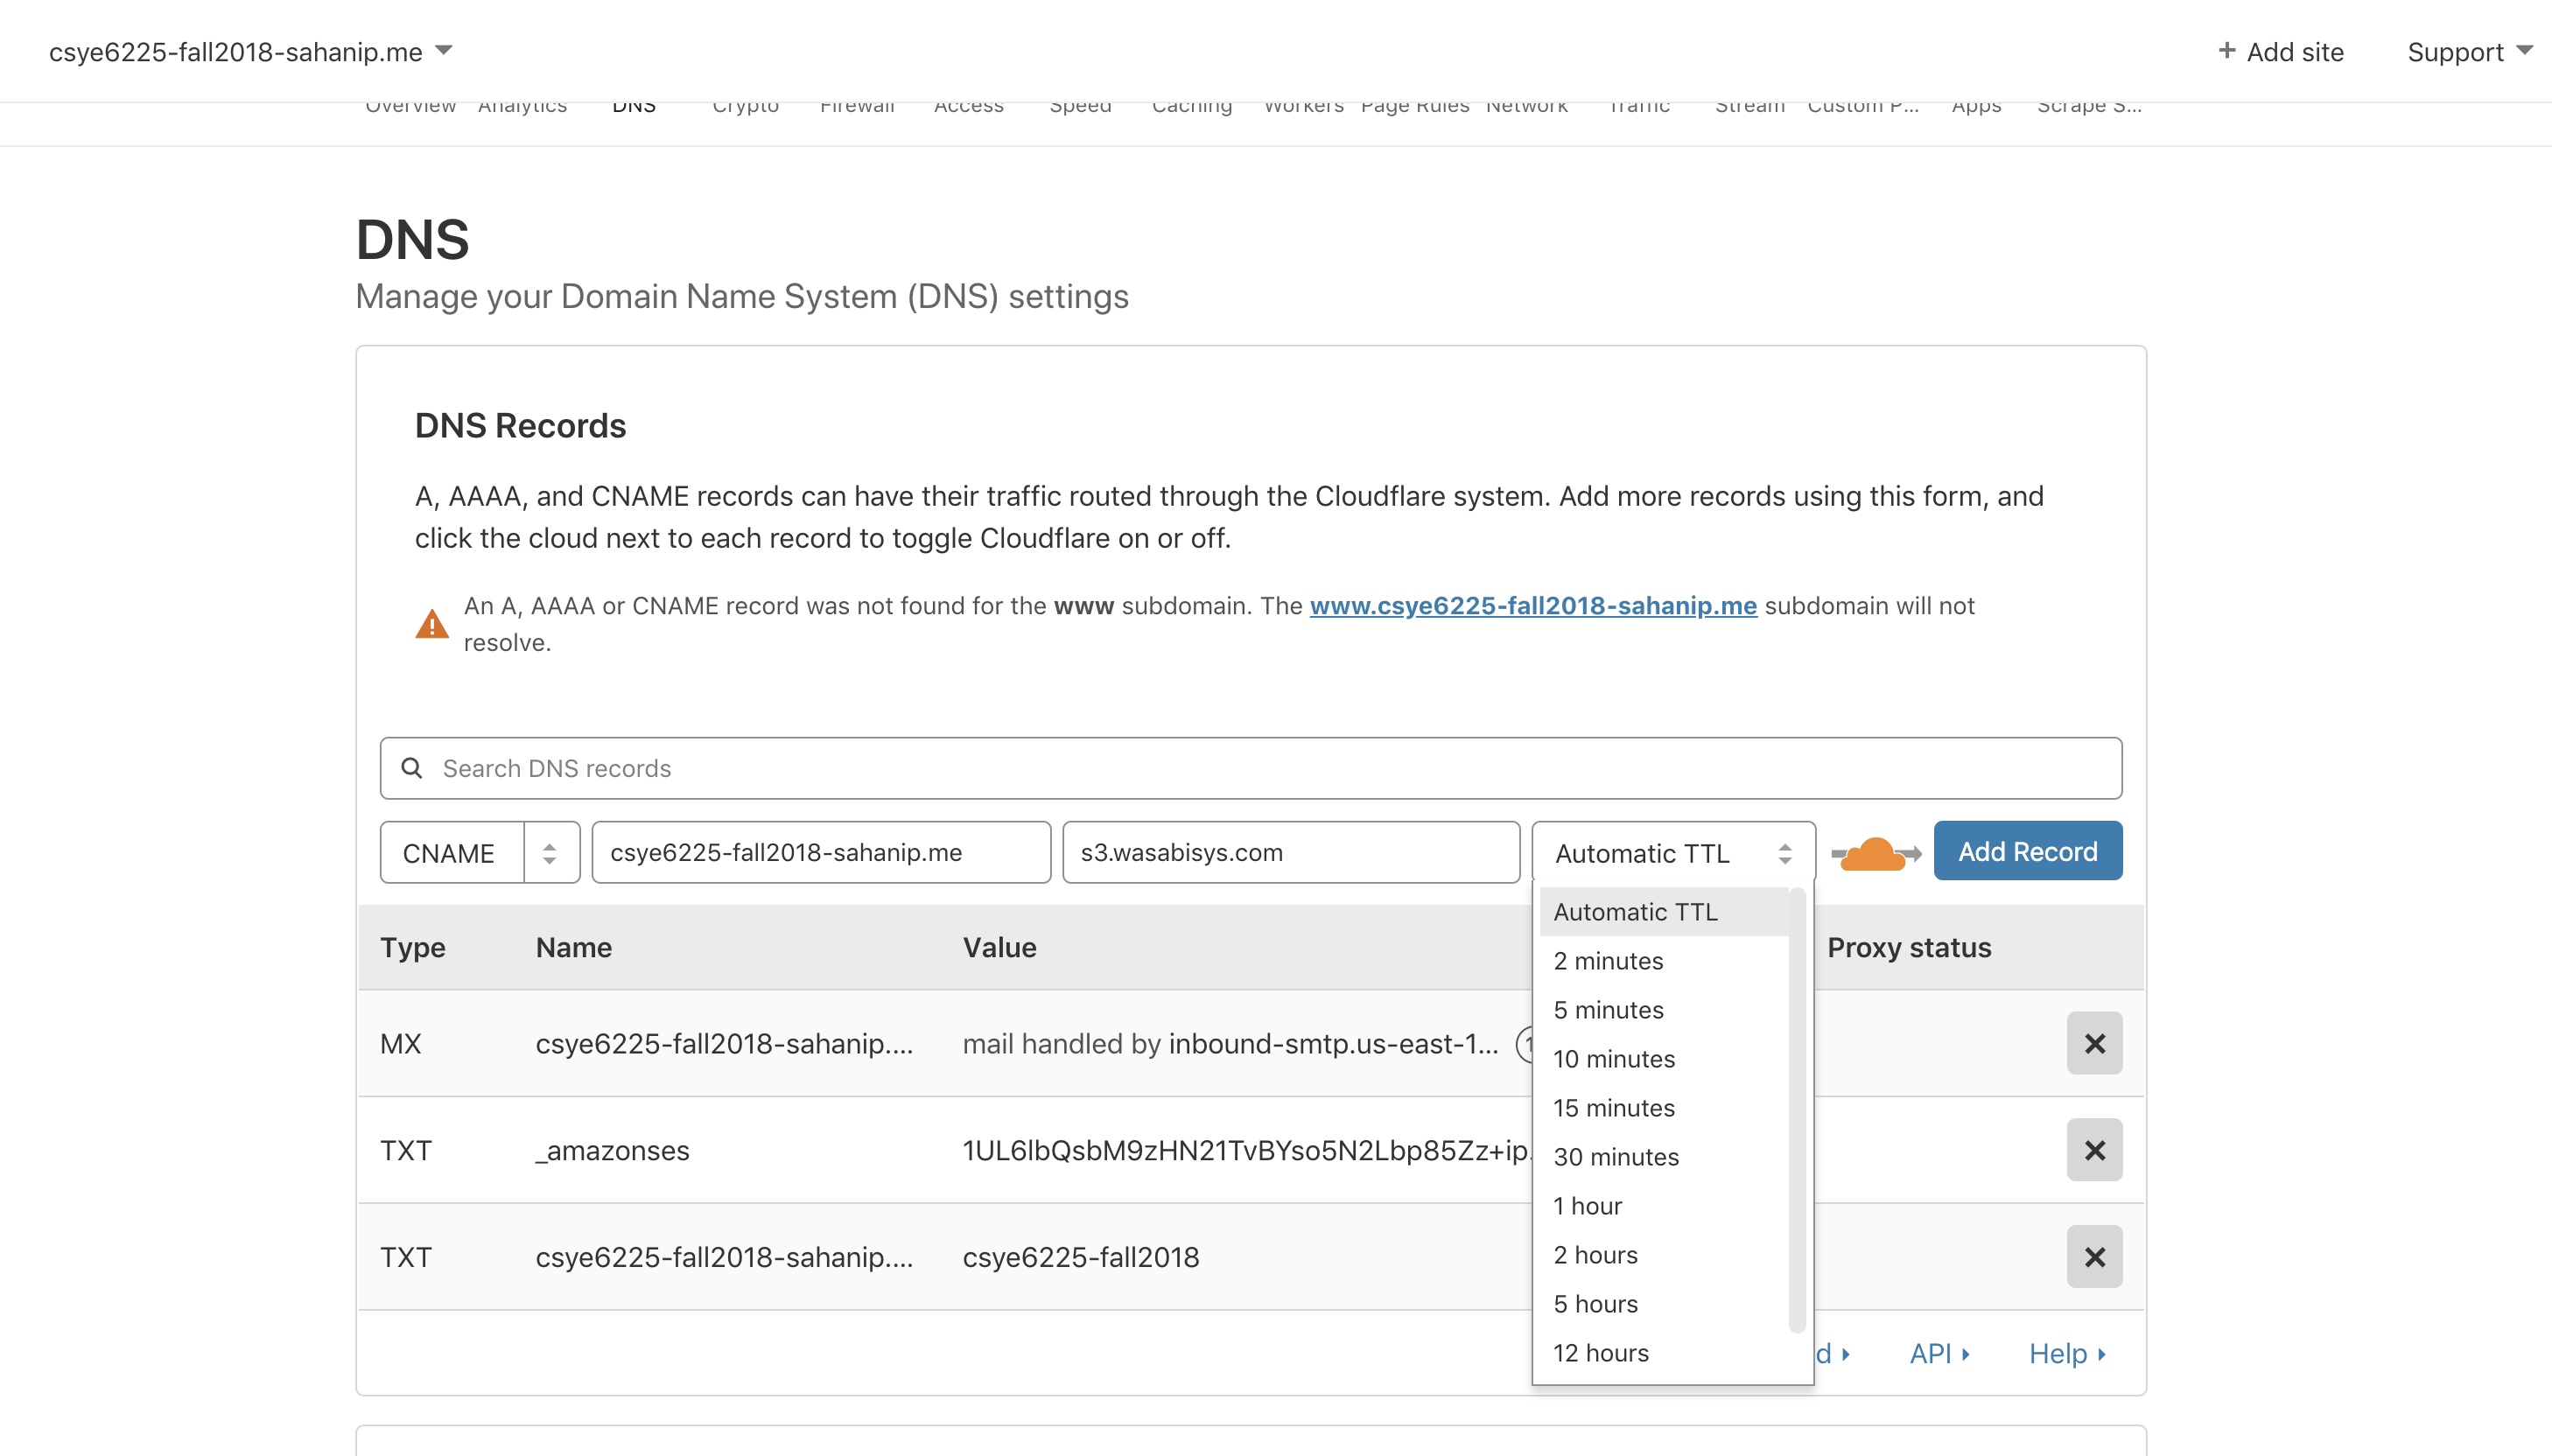Open the Caching tab
Image resolution: width=2552 pixels, height=1456 pixels.
click(x=1192, y=106)
